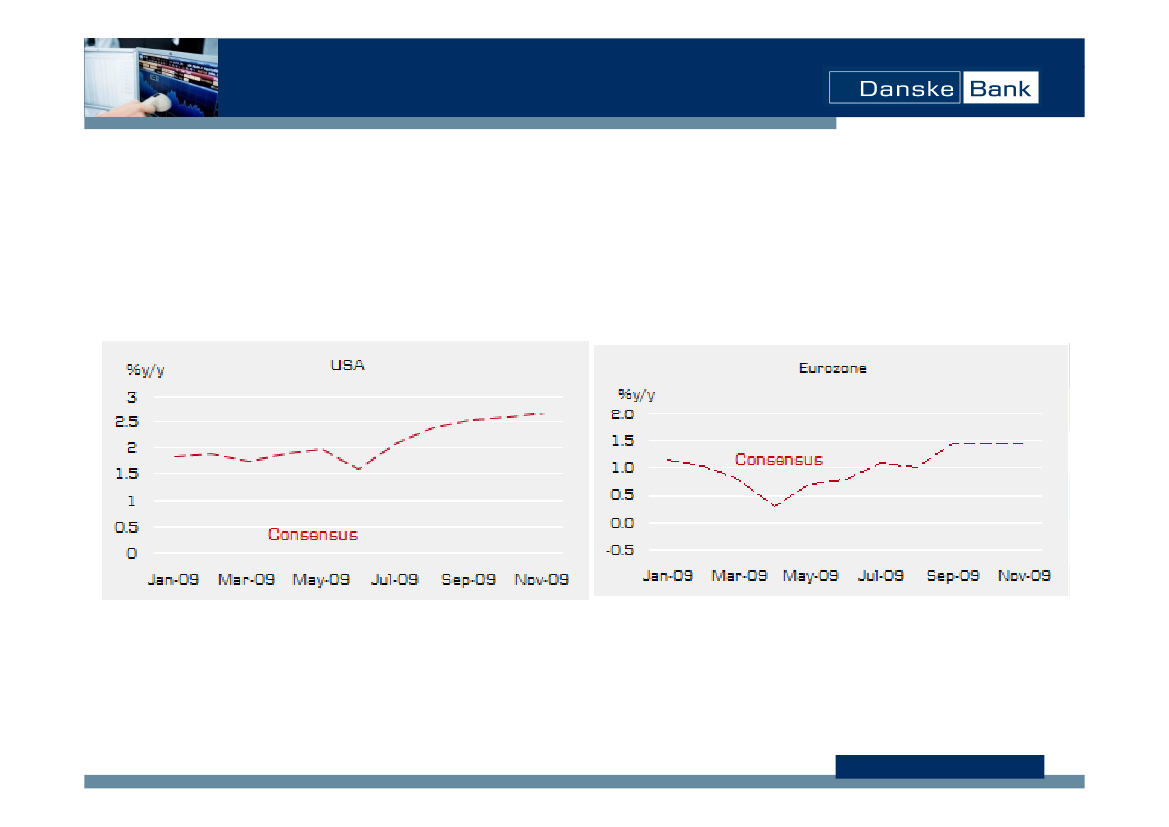This screenshot has height=827, width=1169.
Task: Click the %y/y axis label in Eurozone chart
Action: click(636, 394)
